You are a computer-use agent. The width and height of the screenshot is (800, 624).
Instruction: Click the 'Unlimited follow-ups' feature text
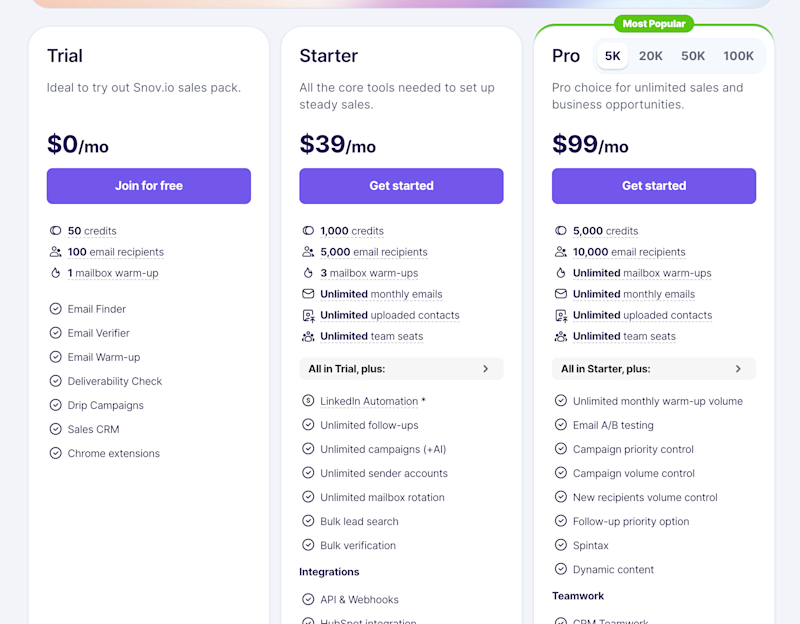coord(369,425)
